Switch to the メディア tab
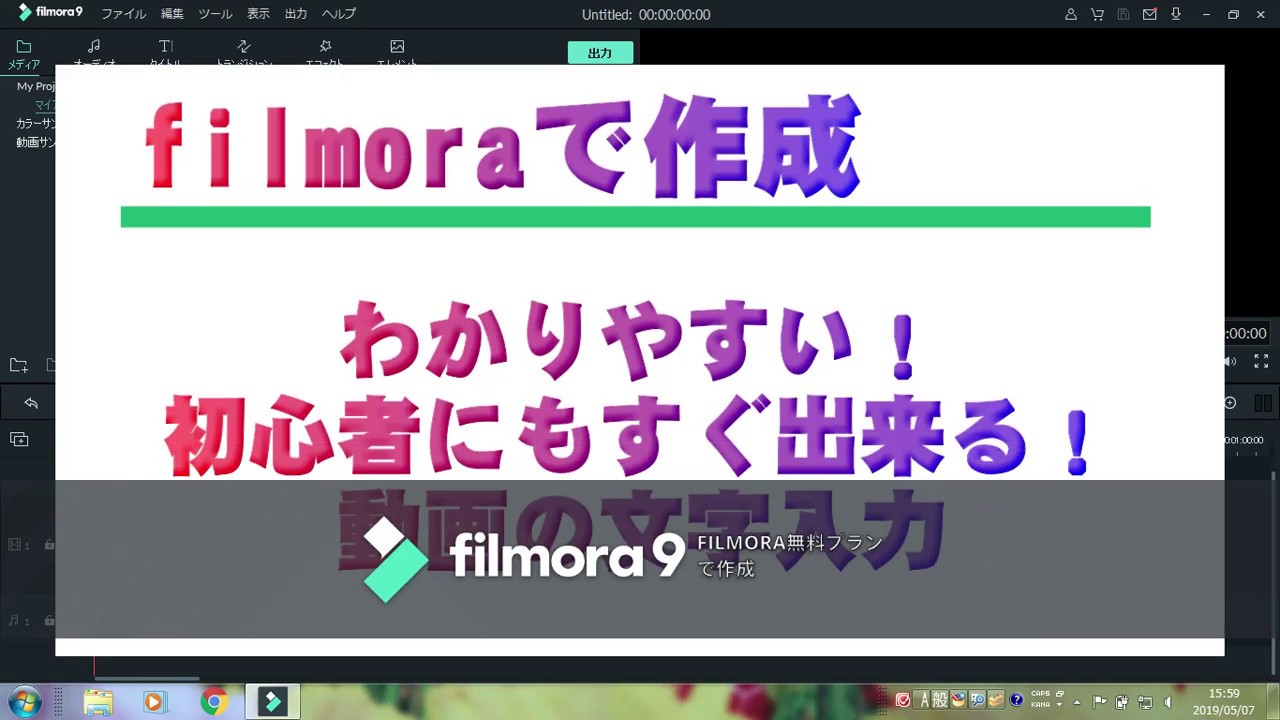1280x720 pixels. pos(24,53)
